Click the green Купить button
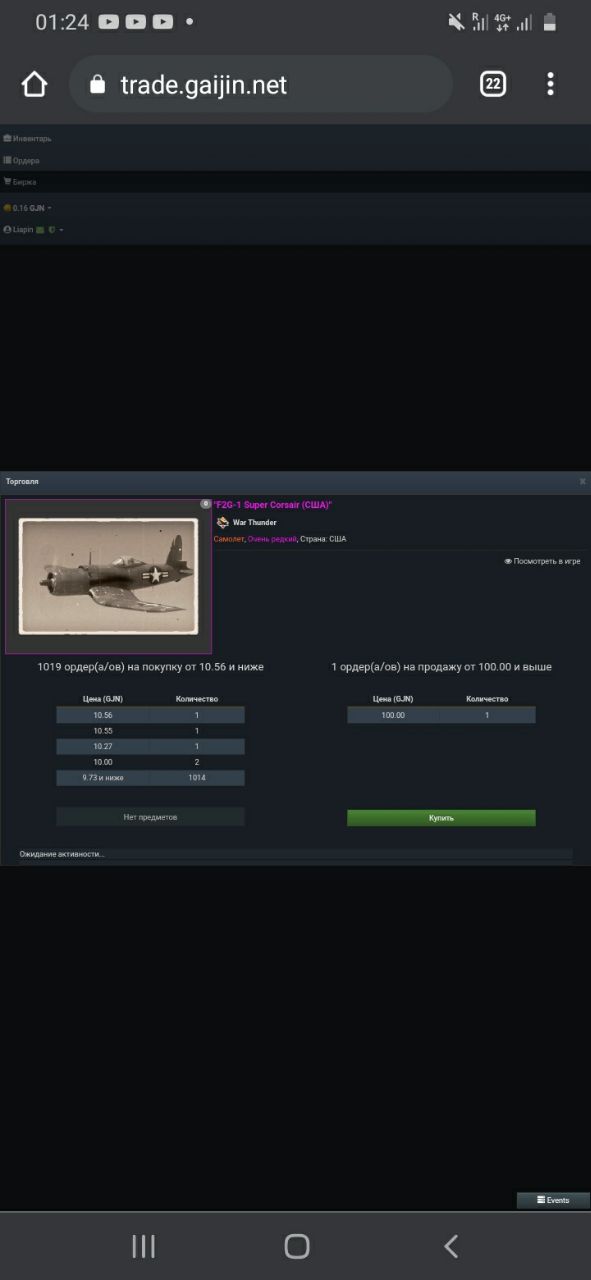 point(441,818)
